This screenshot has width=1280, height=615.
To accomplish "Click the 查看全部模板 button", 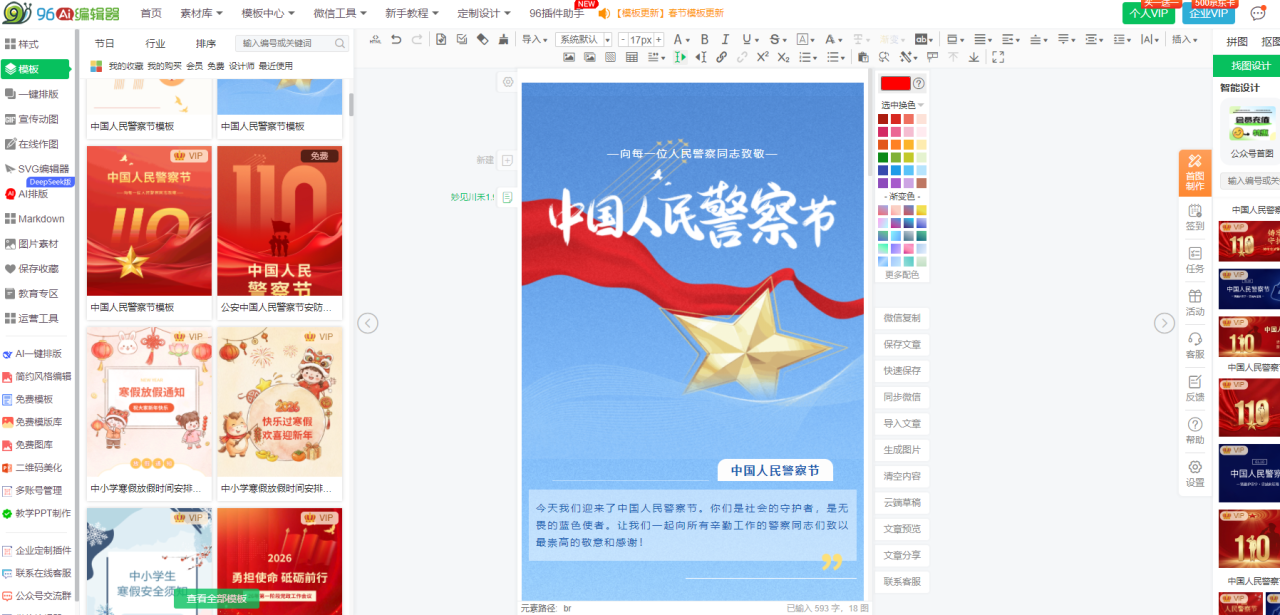I will pos(216,599).
